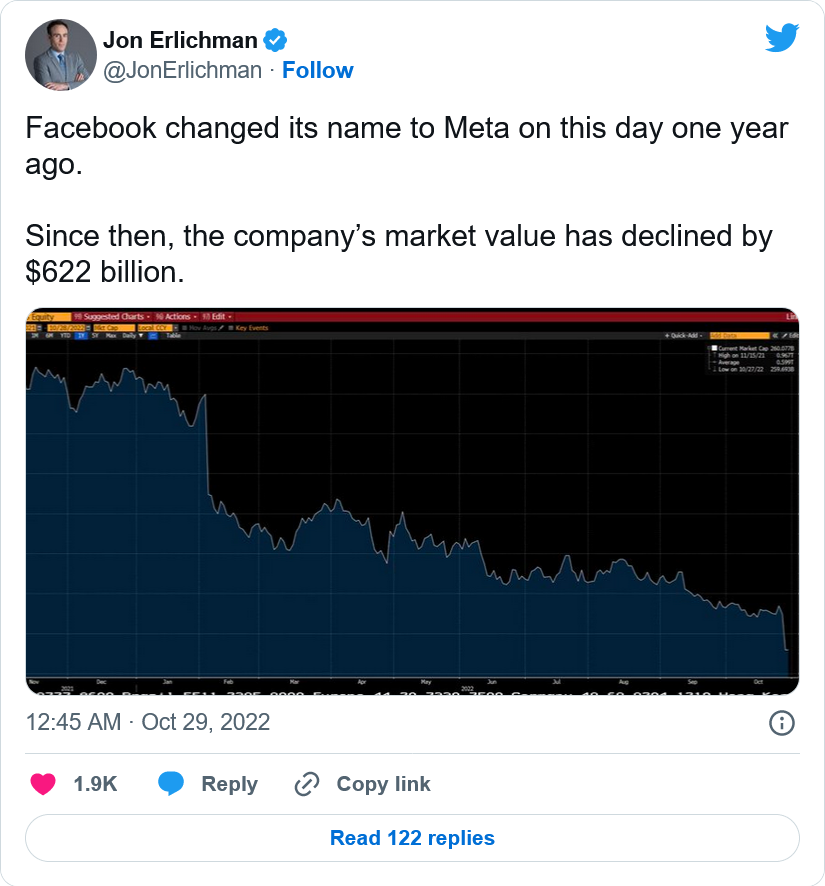Expand the Suggested Charts dropdown
This screenshot has height=886, width=825.
click(x=112, y=316)
